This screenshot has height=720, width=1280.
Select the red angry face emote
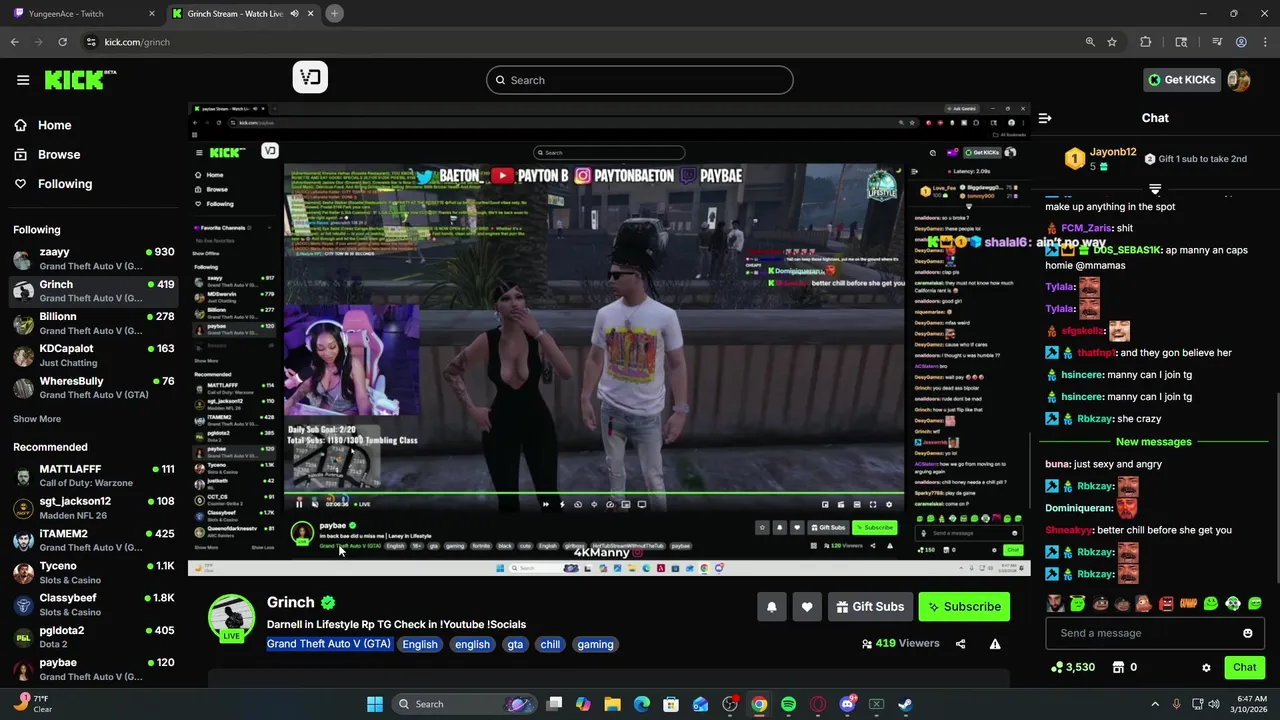pos(1167,603)
